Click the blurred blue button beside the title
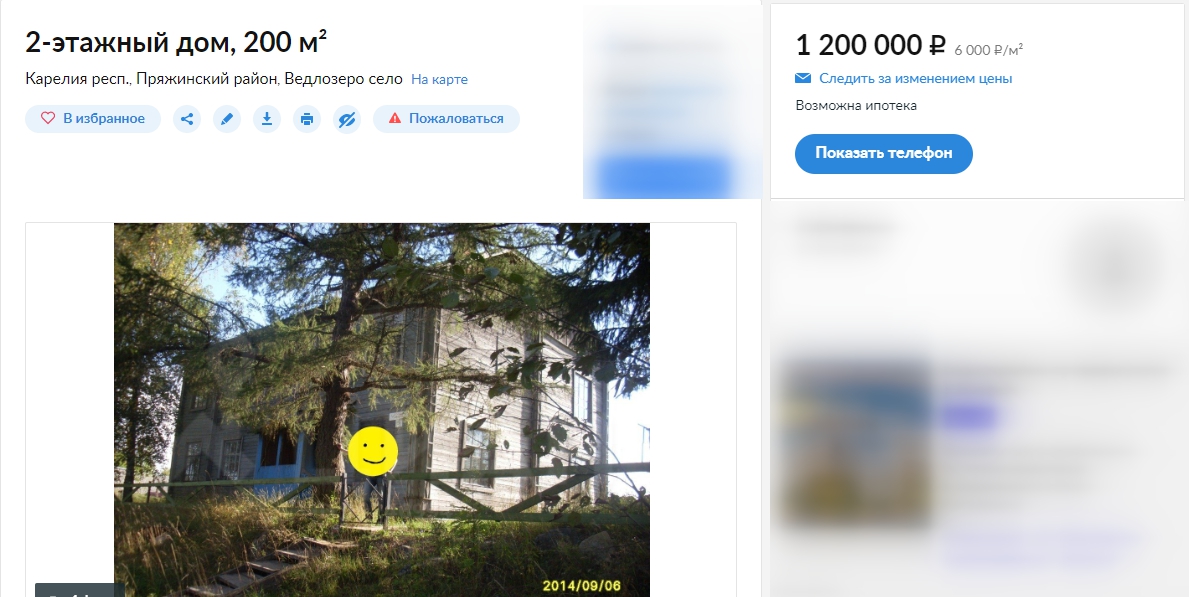The height and width of the screenshot is (597, 1189). 664,174
